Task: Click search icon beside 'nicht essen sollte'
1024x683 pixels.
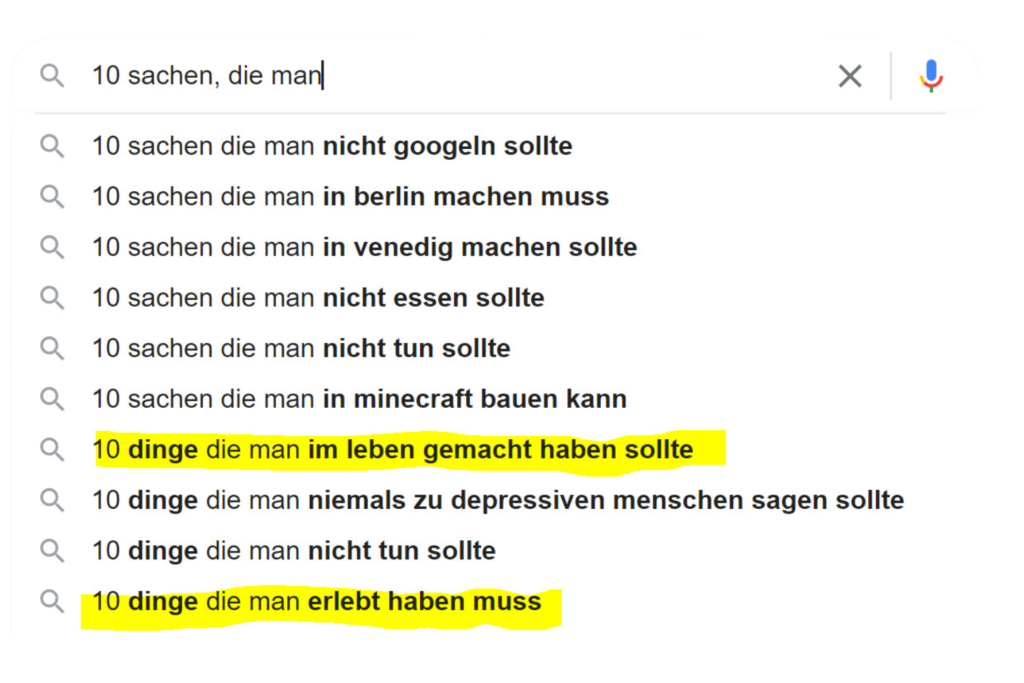Action: 52,298
